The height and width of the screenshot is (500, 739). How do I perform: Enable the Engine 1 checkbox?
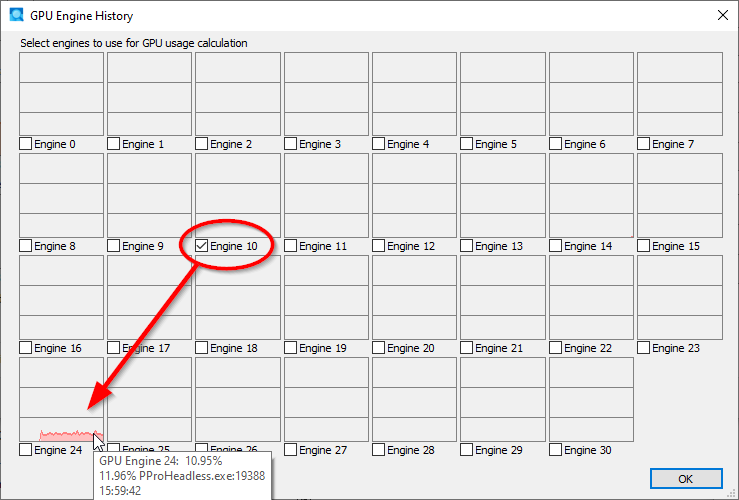click(x=114, y=144)
